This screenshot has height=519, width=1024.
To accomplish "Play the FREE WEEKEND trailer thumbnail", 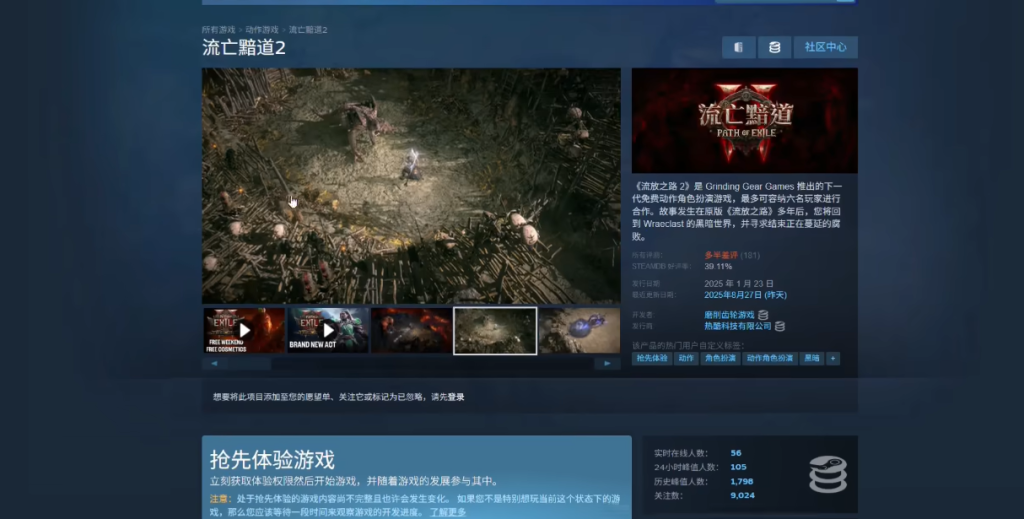I will (244, 330).
